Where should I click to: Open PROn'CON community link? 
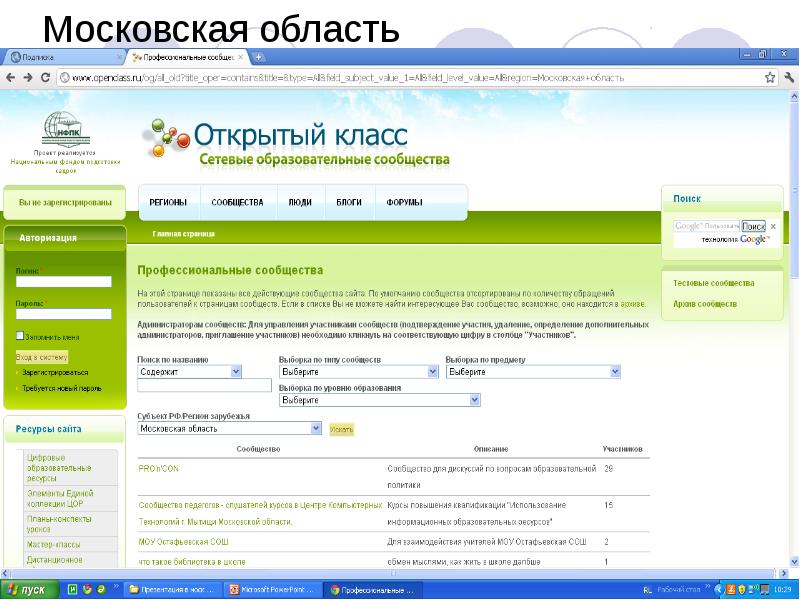coord(159,468)
